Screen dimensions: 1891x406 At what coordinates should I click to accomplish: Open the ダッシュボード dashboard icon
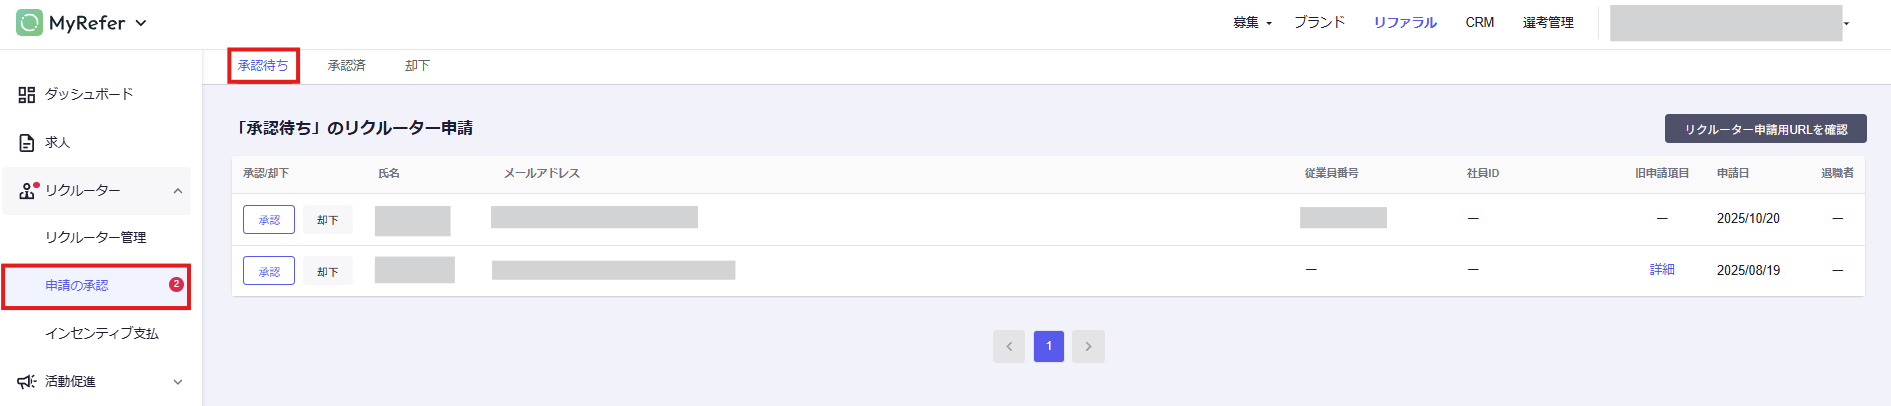click(x=27, y=95)
